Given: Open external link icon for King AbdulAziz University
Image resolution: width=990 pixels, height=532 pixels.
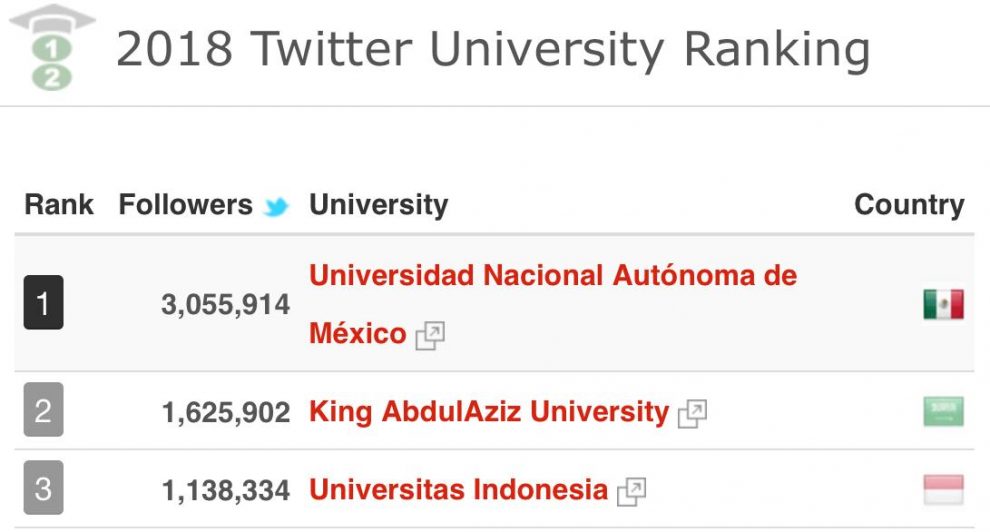Looking at the screenshot, I should point(692,414).
